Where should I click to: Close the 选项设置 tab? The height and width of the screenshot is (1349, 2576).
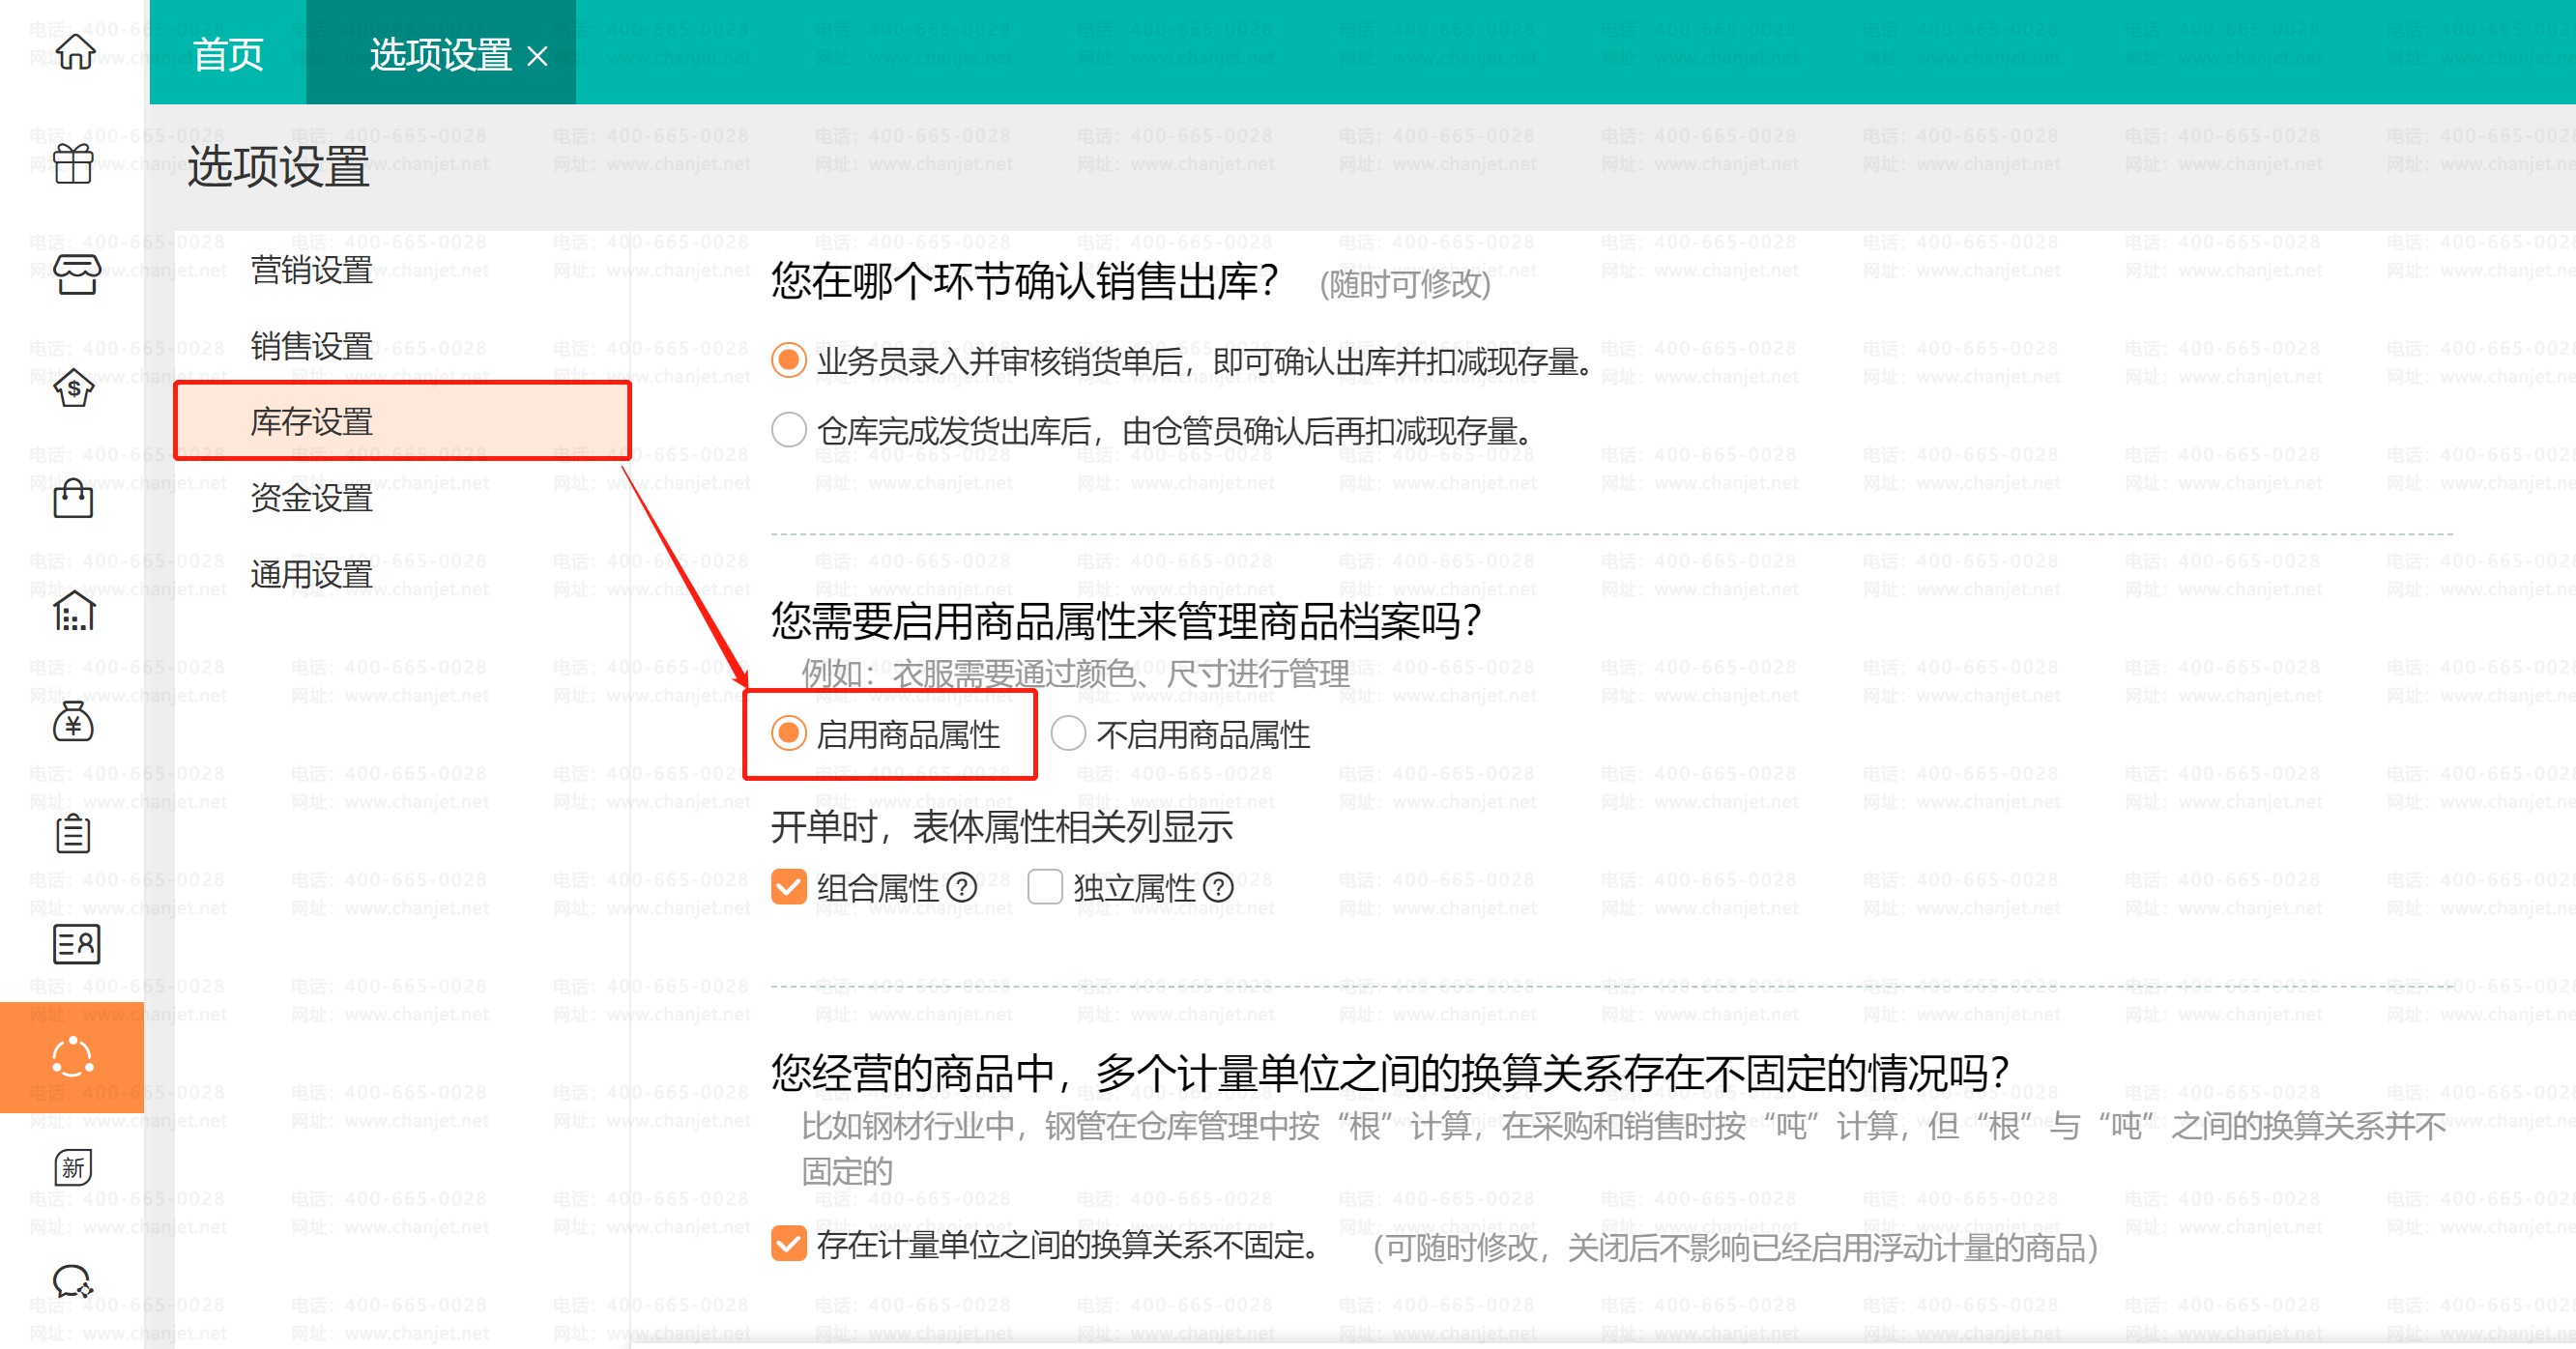538,56
